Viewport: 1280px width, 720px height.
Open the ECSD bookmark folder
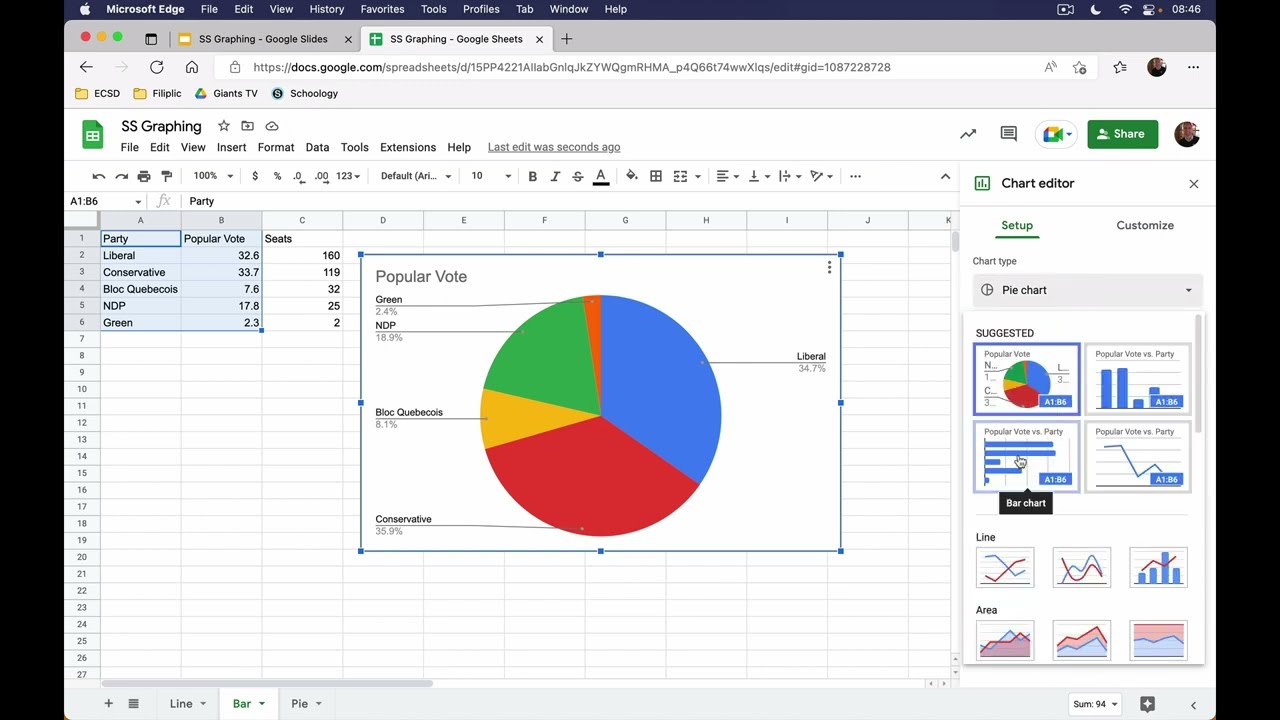coord(98,93)
